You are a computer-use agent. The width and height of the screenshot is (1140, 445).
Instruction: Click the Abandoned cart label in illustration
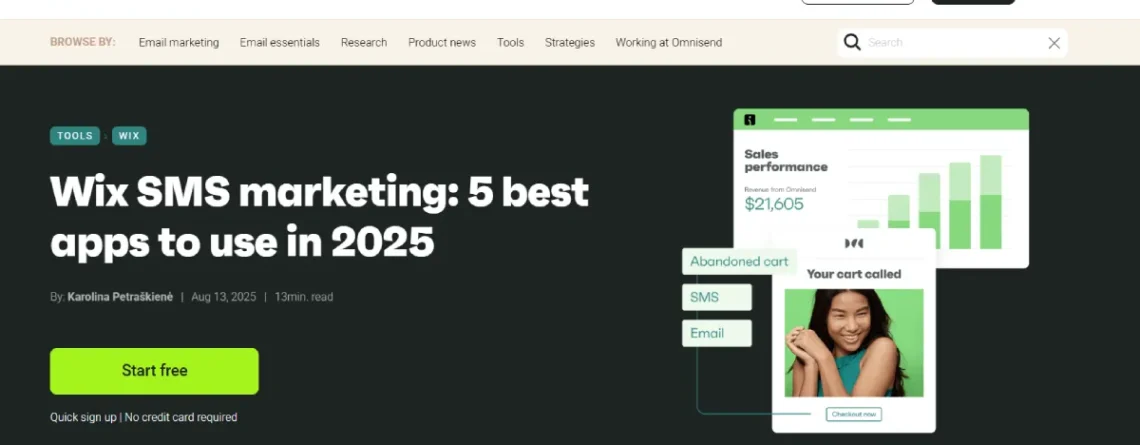coord(739,262)
